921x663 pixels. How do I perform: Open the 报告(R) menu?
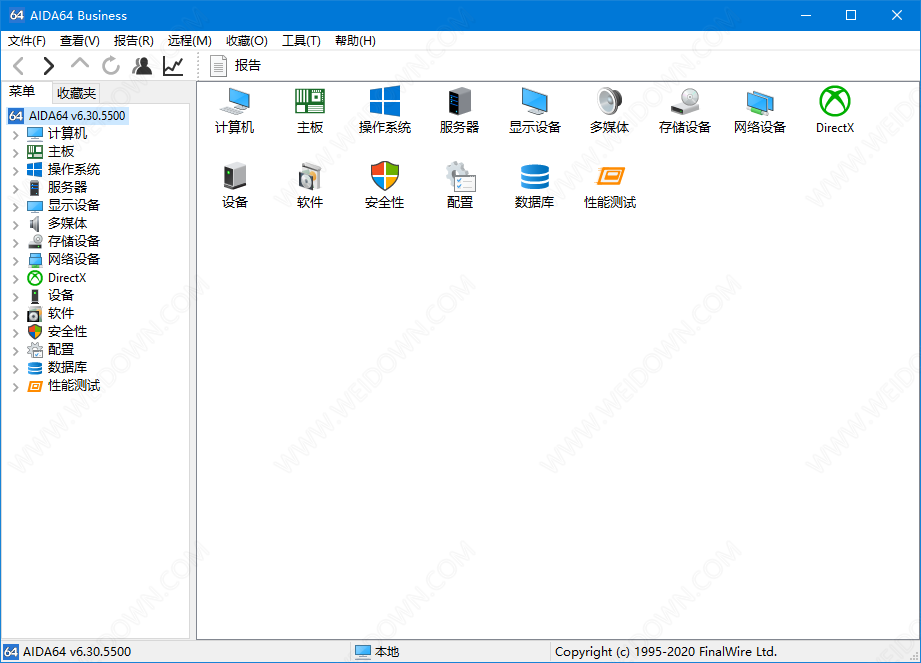(134, 41)
